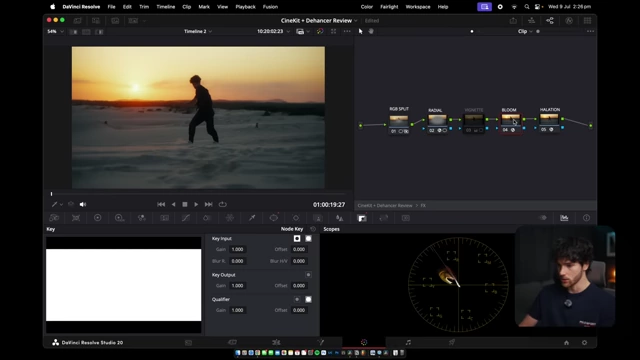Toggle Key Input matte invert

click(x=297, y=238)
